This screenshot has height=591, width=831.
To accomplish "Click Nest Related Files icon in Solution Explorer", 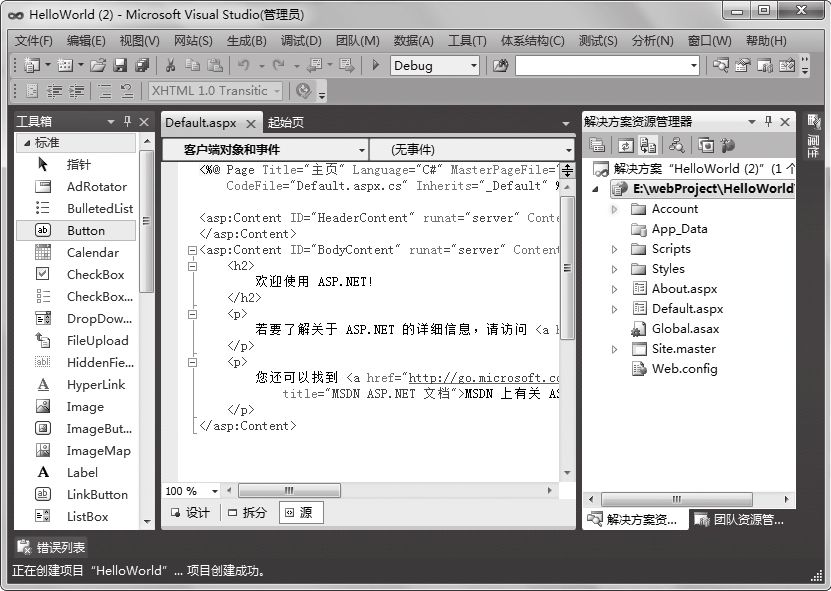I will (648, 145).
